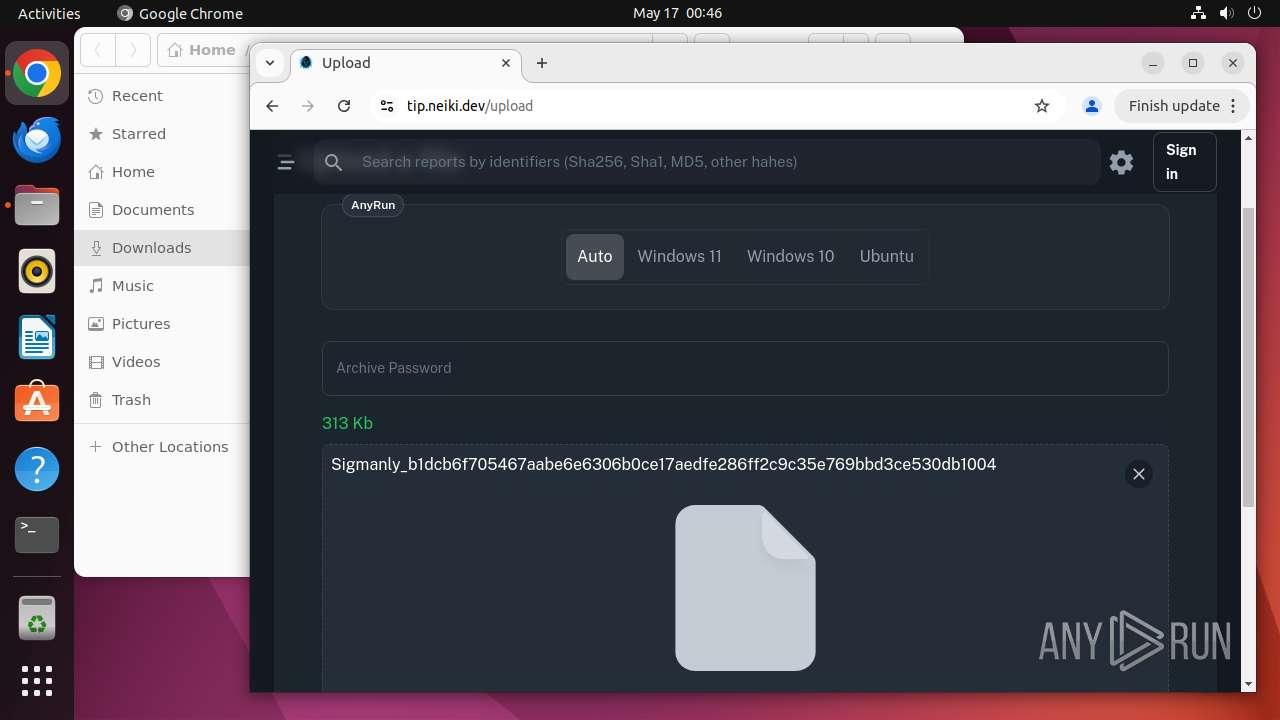Open the power icon in top bar

coord(1254,13)
